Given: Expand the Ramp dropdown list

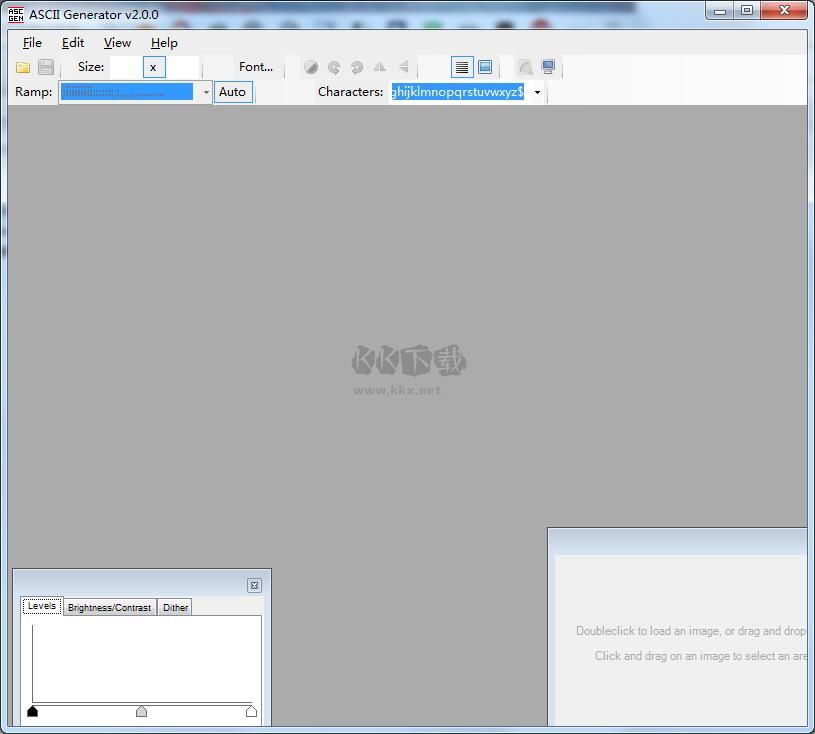Looking at the screenshot, I should [x=206, y=92].
